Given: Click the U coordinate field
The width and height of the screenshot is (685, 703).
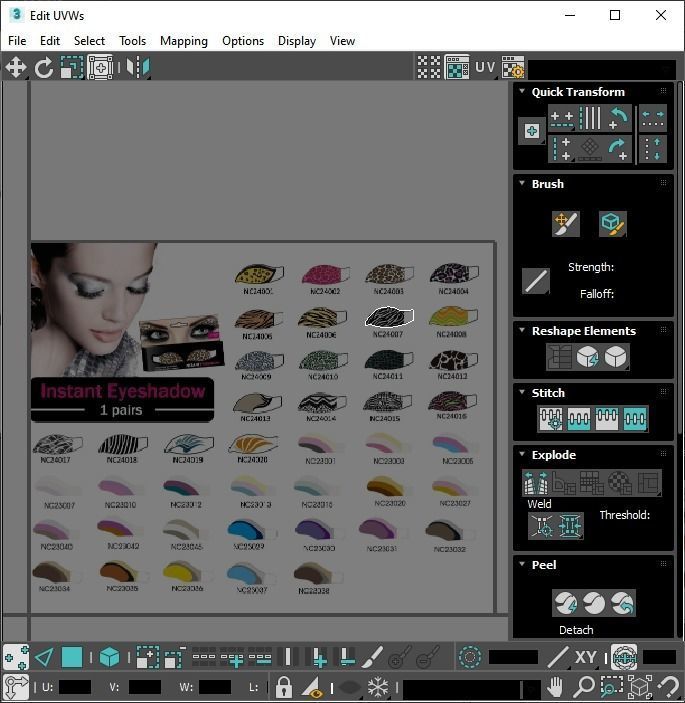Looking at the screenshot, I should [75, 687].
